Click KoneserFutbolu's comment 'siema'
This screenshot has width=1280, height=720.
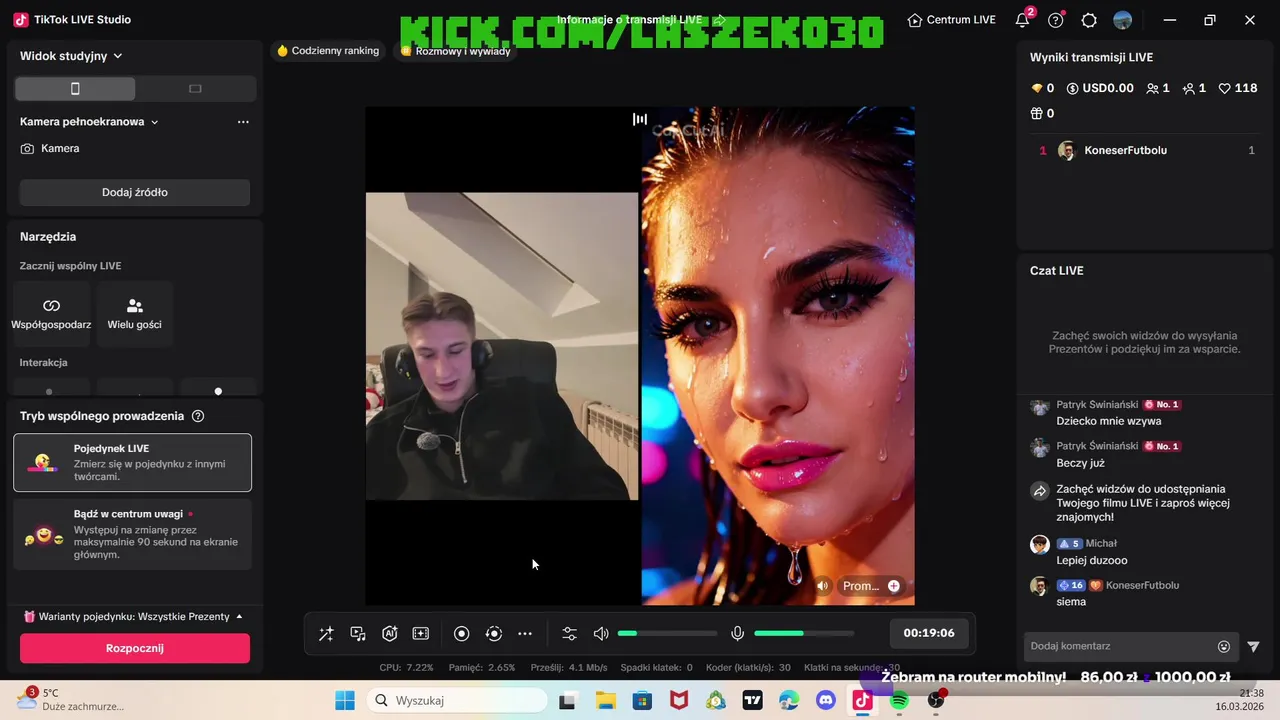point(1071,602)
